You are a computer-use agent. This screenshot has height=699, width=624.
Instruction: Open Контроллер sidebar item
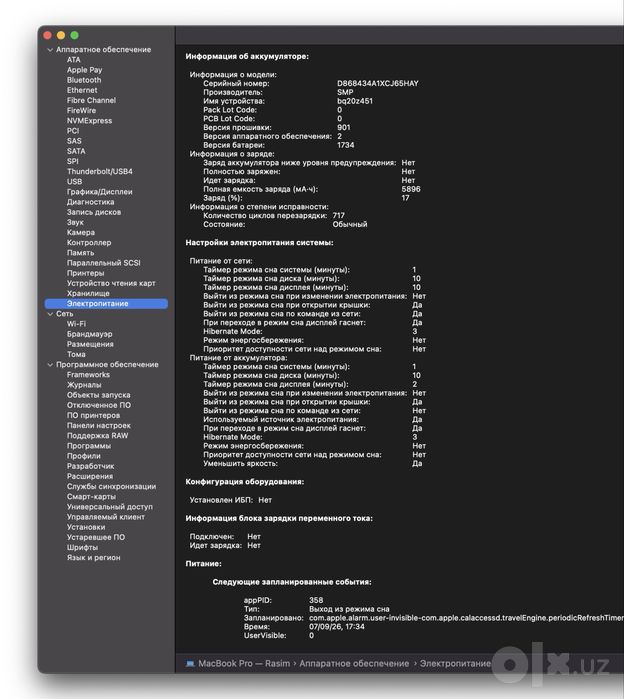click(89, 243)
